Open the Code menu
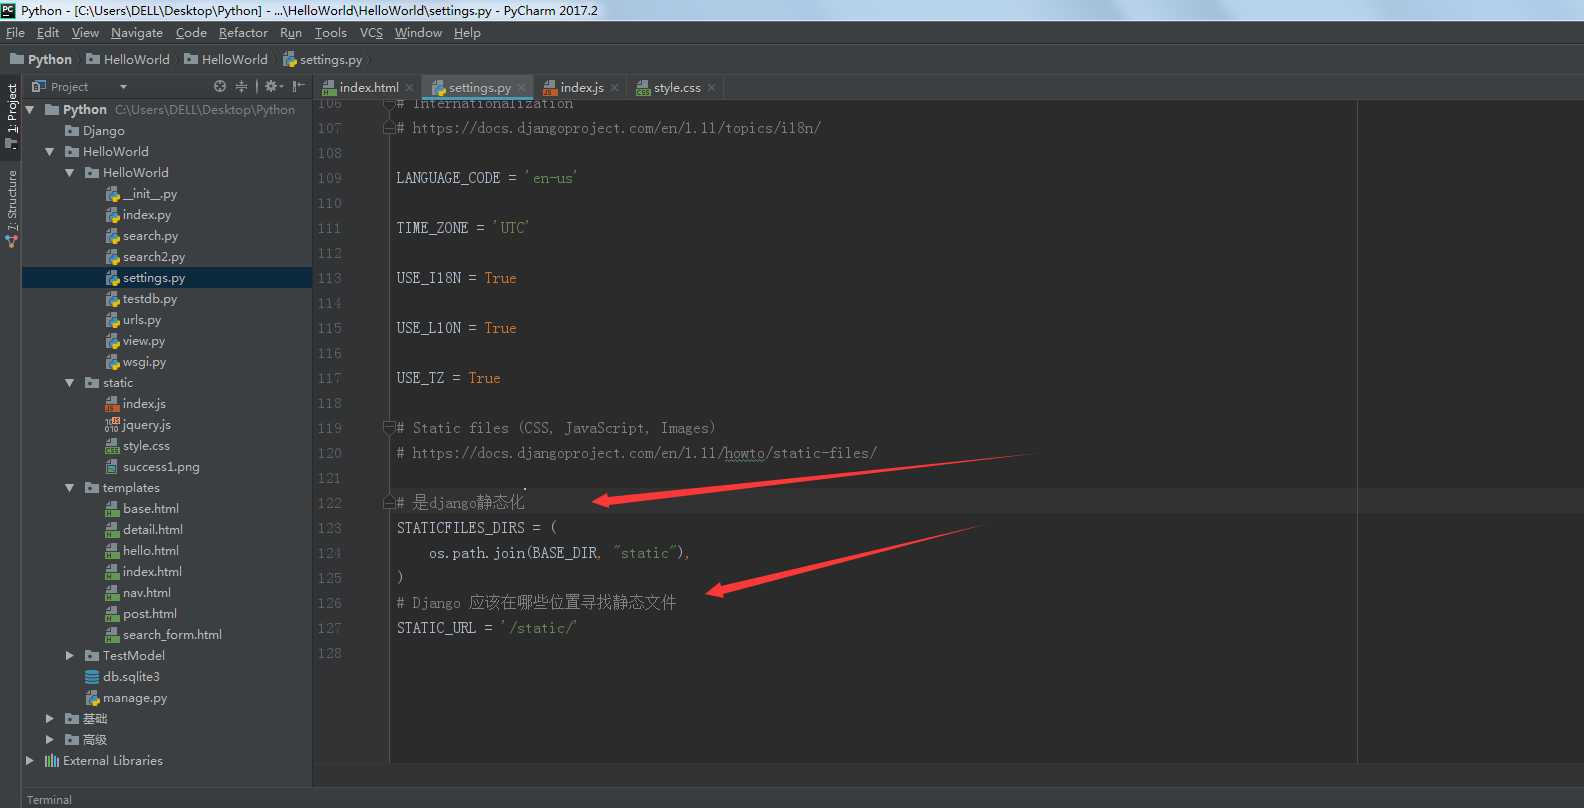The width and height of the screenshot is (1584, 808). (191, 33)
